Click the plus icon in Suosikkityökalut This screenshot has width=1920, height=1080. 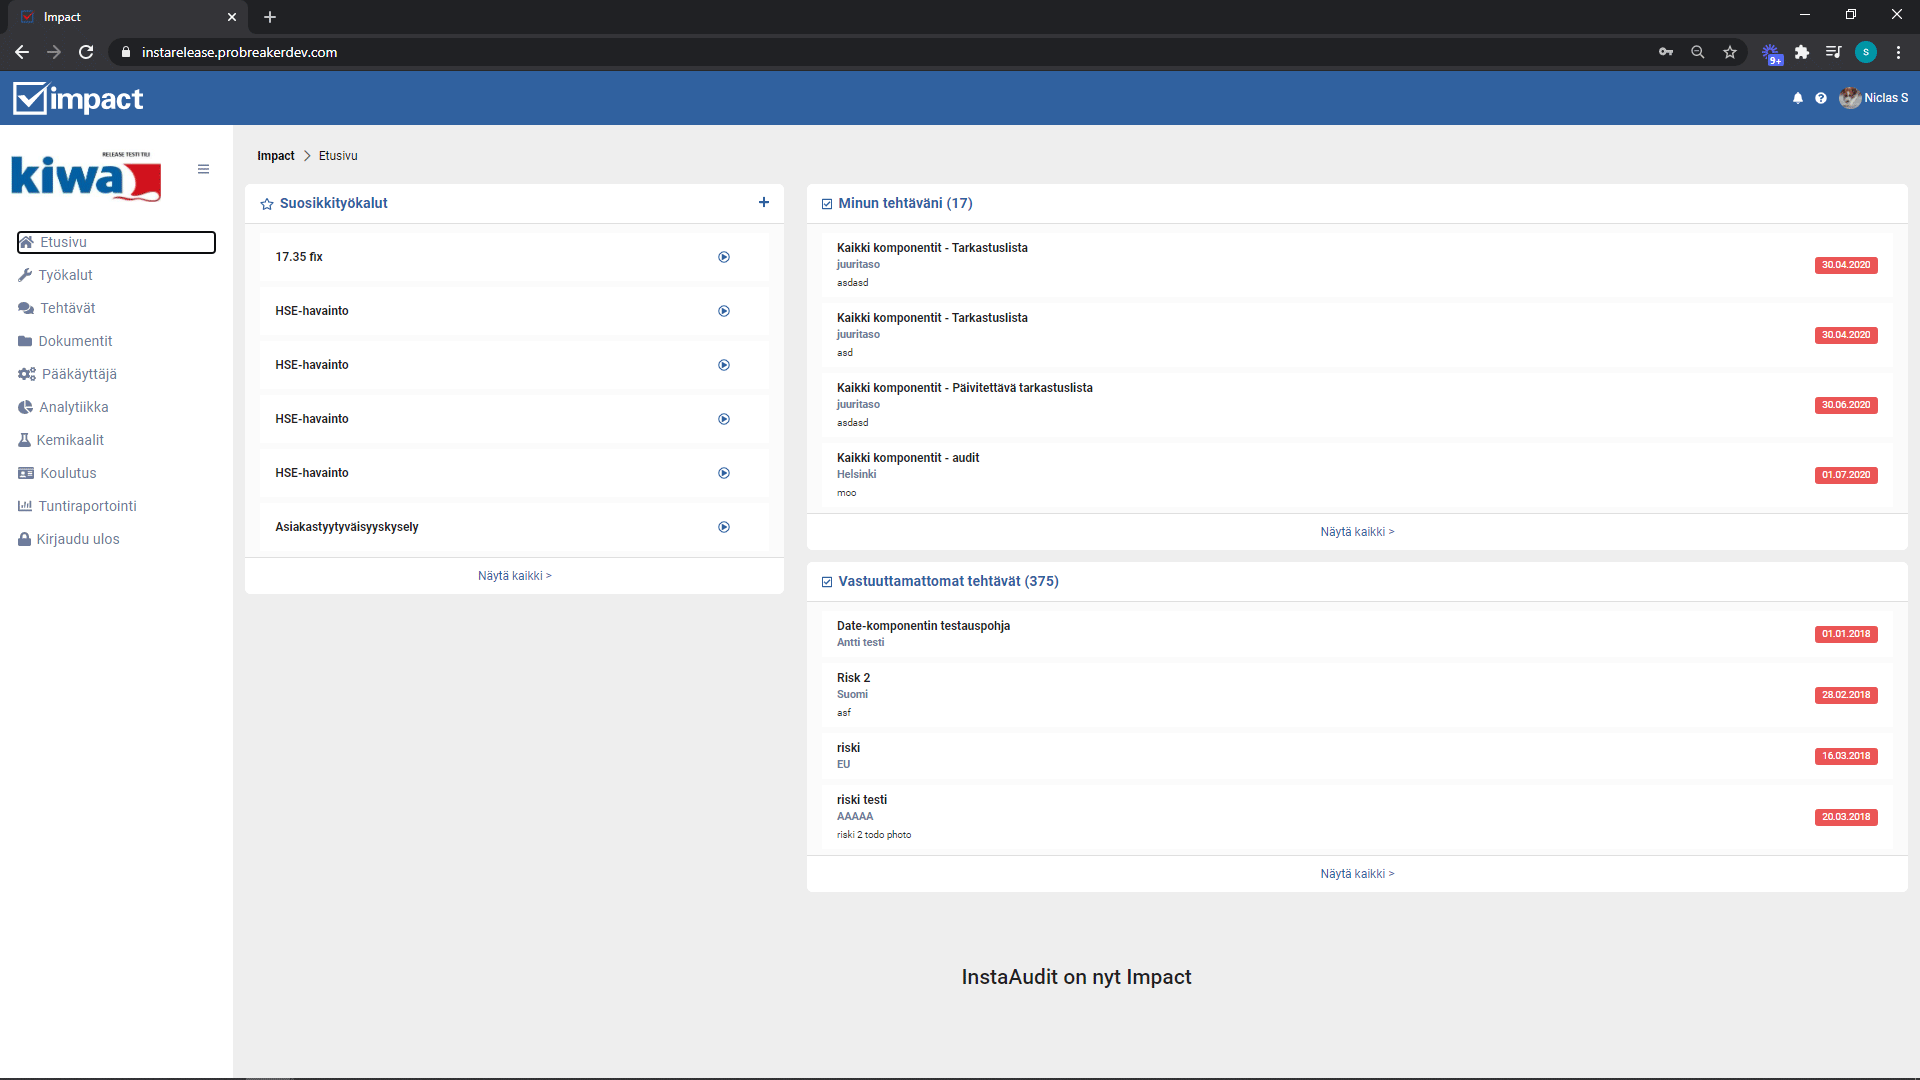764,202
